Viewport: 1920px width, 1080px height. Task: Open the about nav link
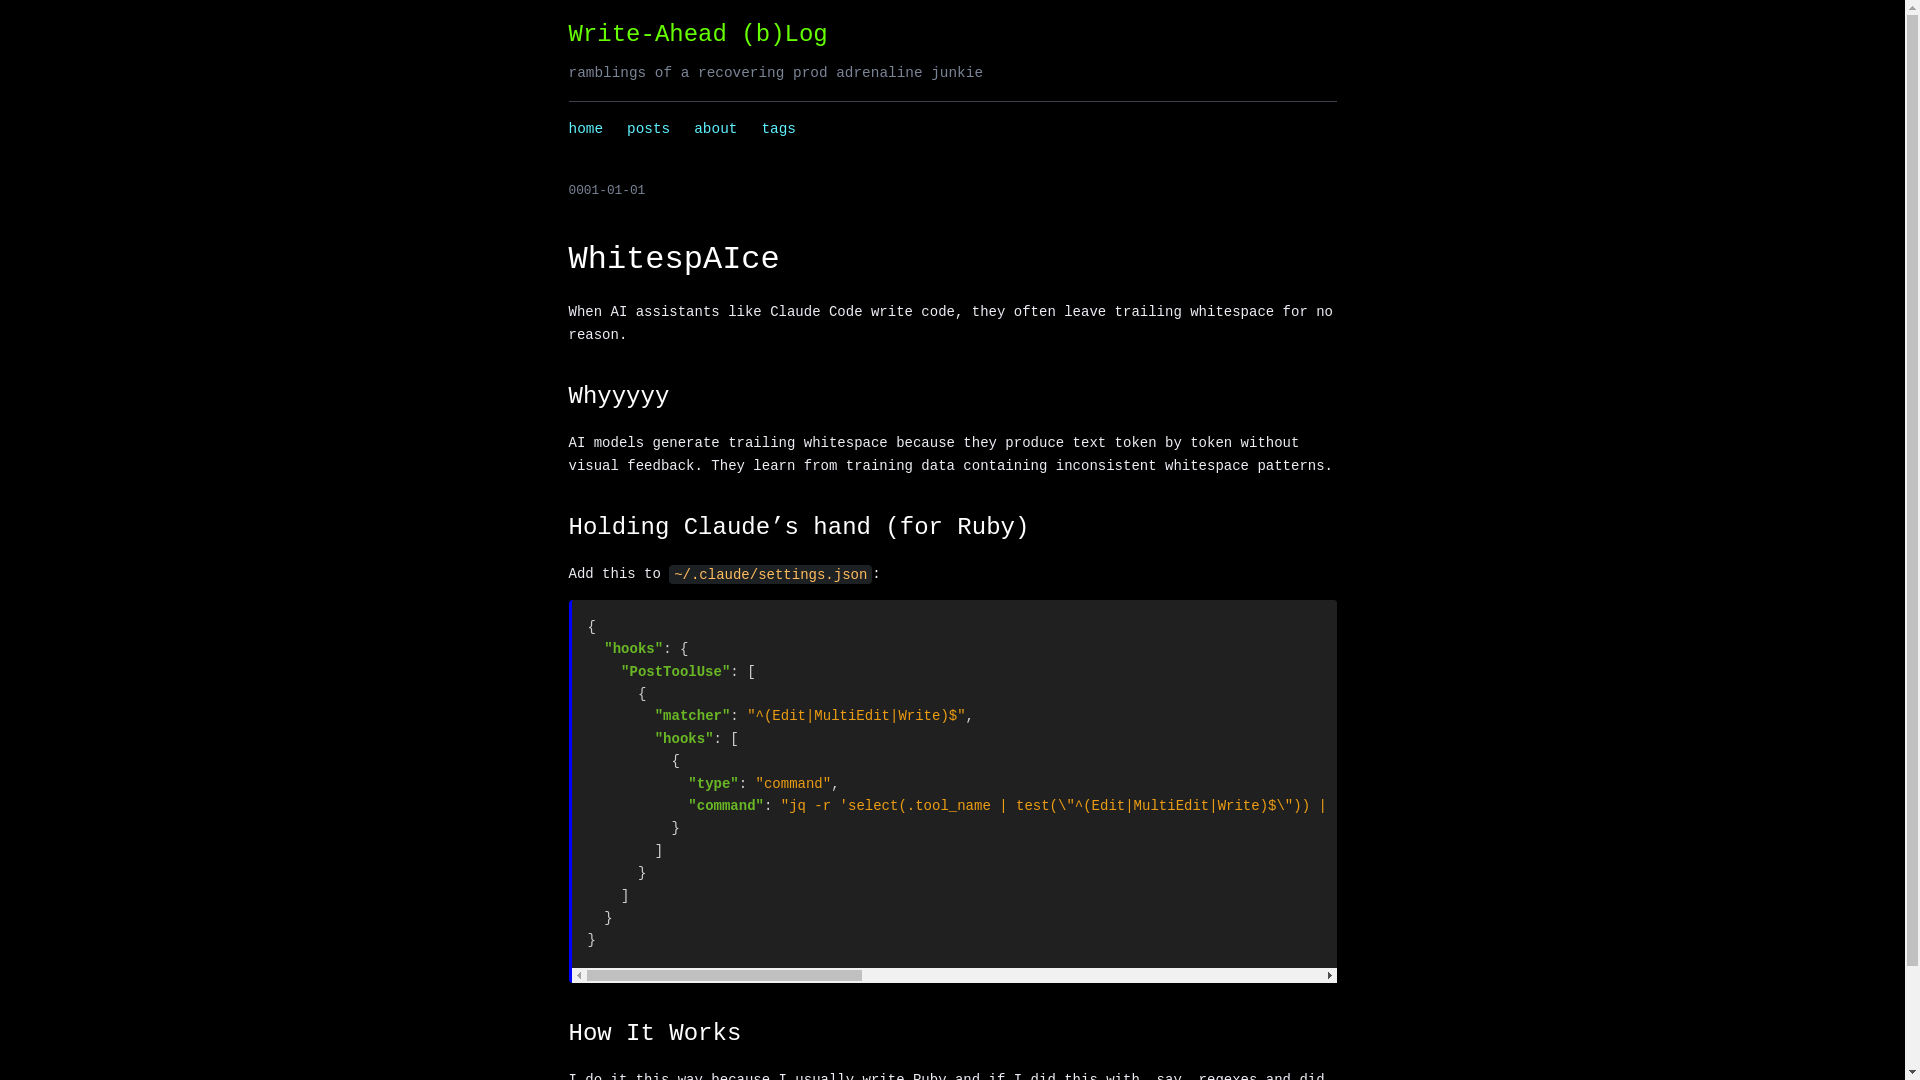pos(715,129)
